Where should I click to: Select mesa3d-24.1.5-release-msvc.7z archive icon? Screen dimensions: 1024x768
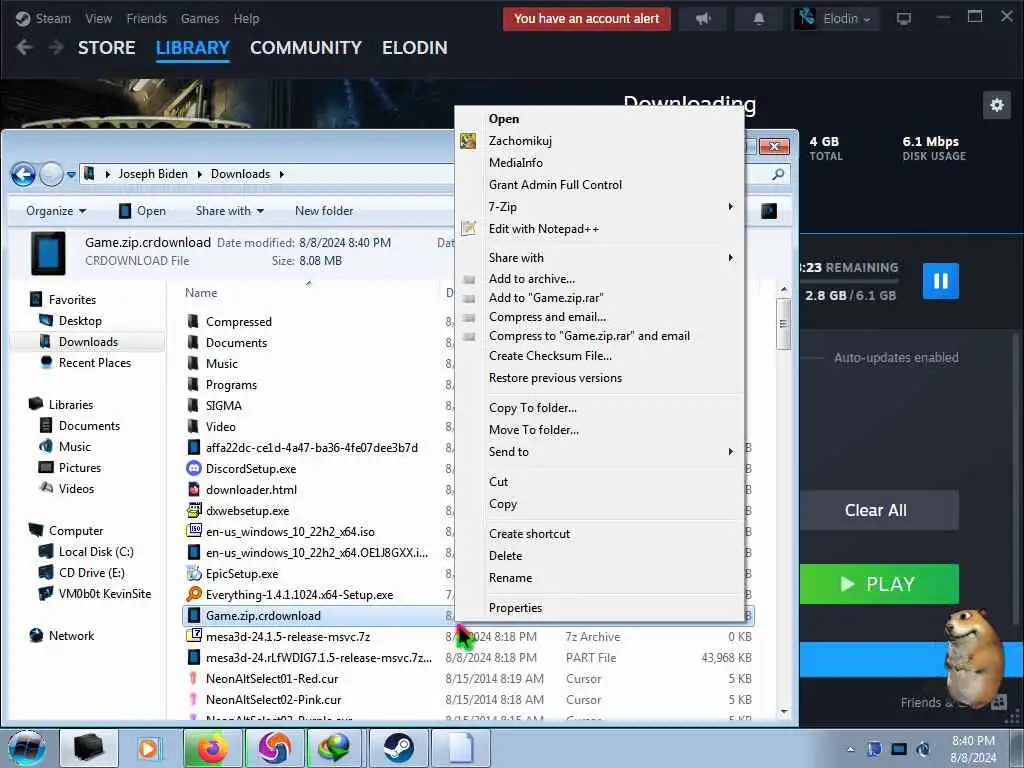pos(194,636)
